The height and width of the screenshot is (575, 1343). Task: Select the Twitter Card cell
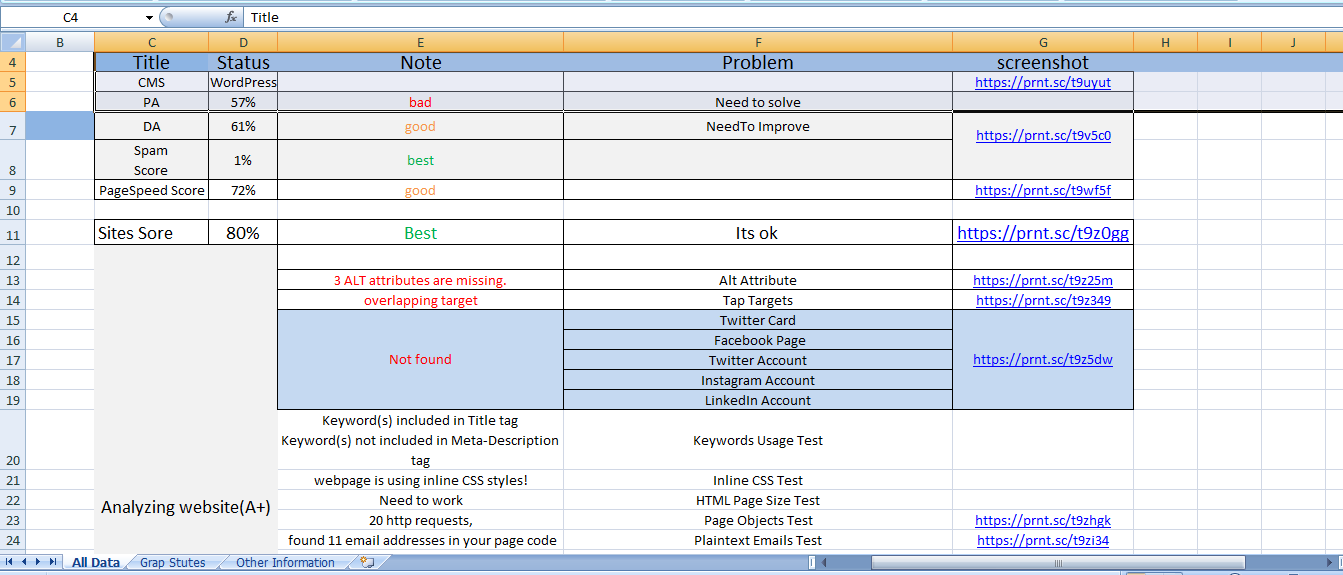tap(758, 320)
